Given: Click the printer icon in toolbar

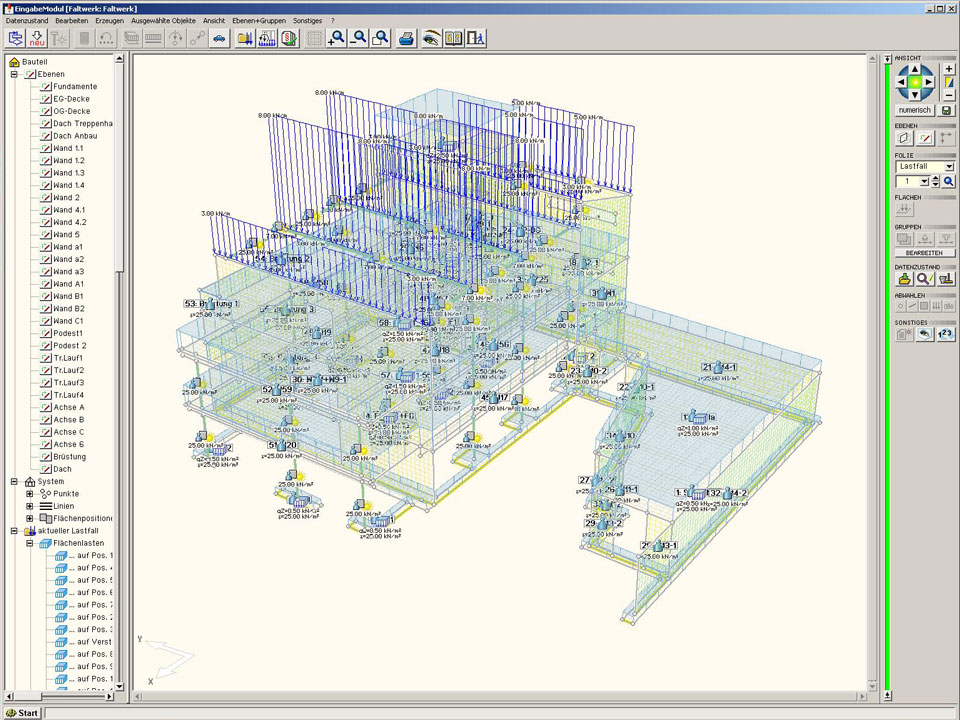Looking at the screenshot, I should [407, 39].
